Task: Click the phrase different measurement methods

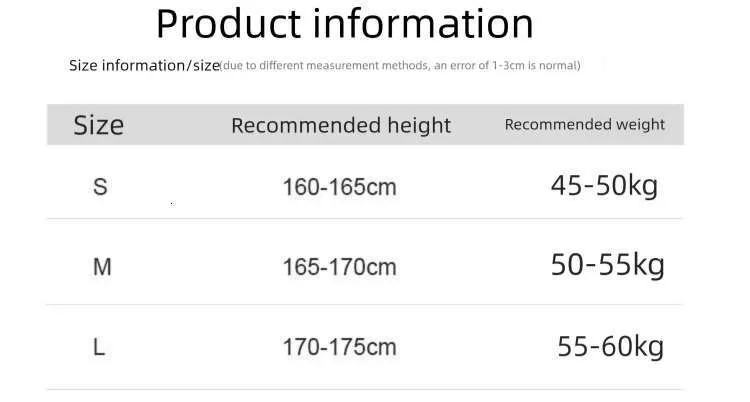Action: pyautogui.click(x=319, y=66)
